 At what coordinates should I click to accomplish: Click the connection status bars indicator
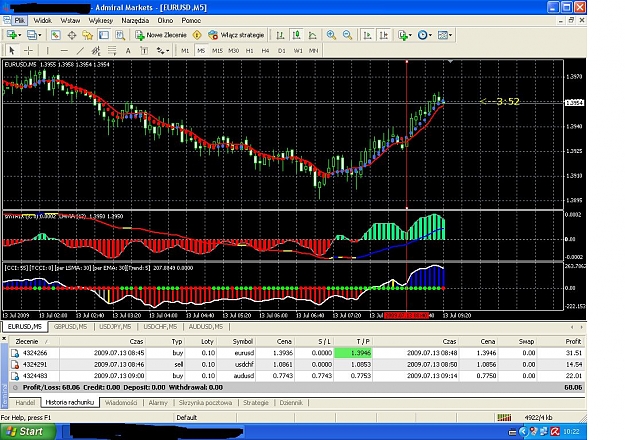click(x=504, y=418)
